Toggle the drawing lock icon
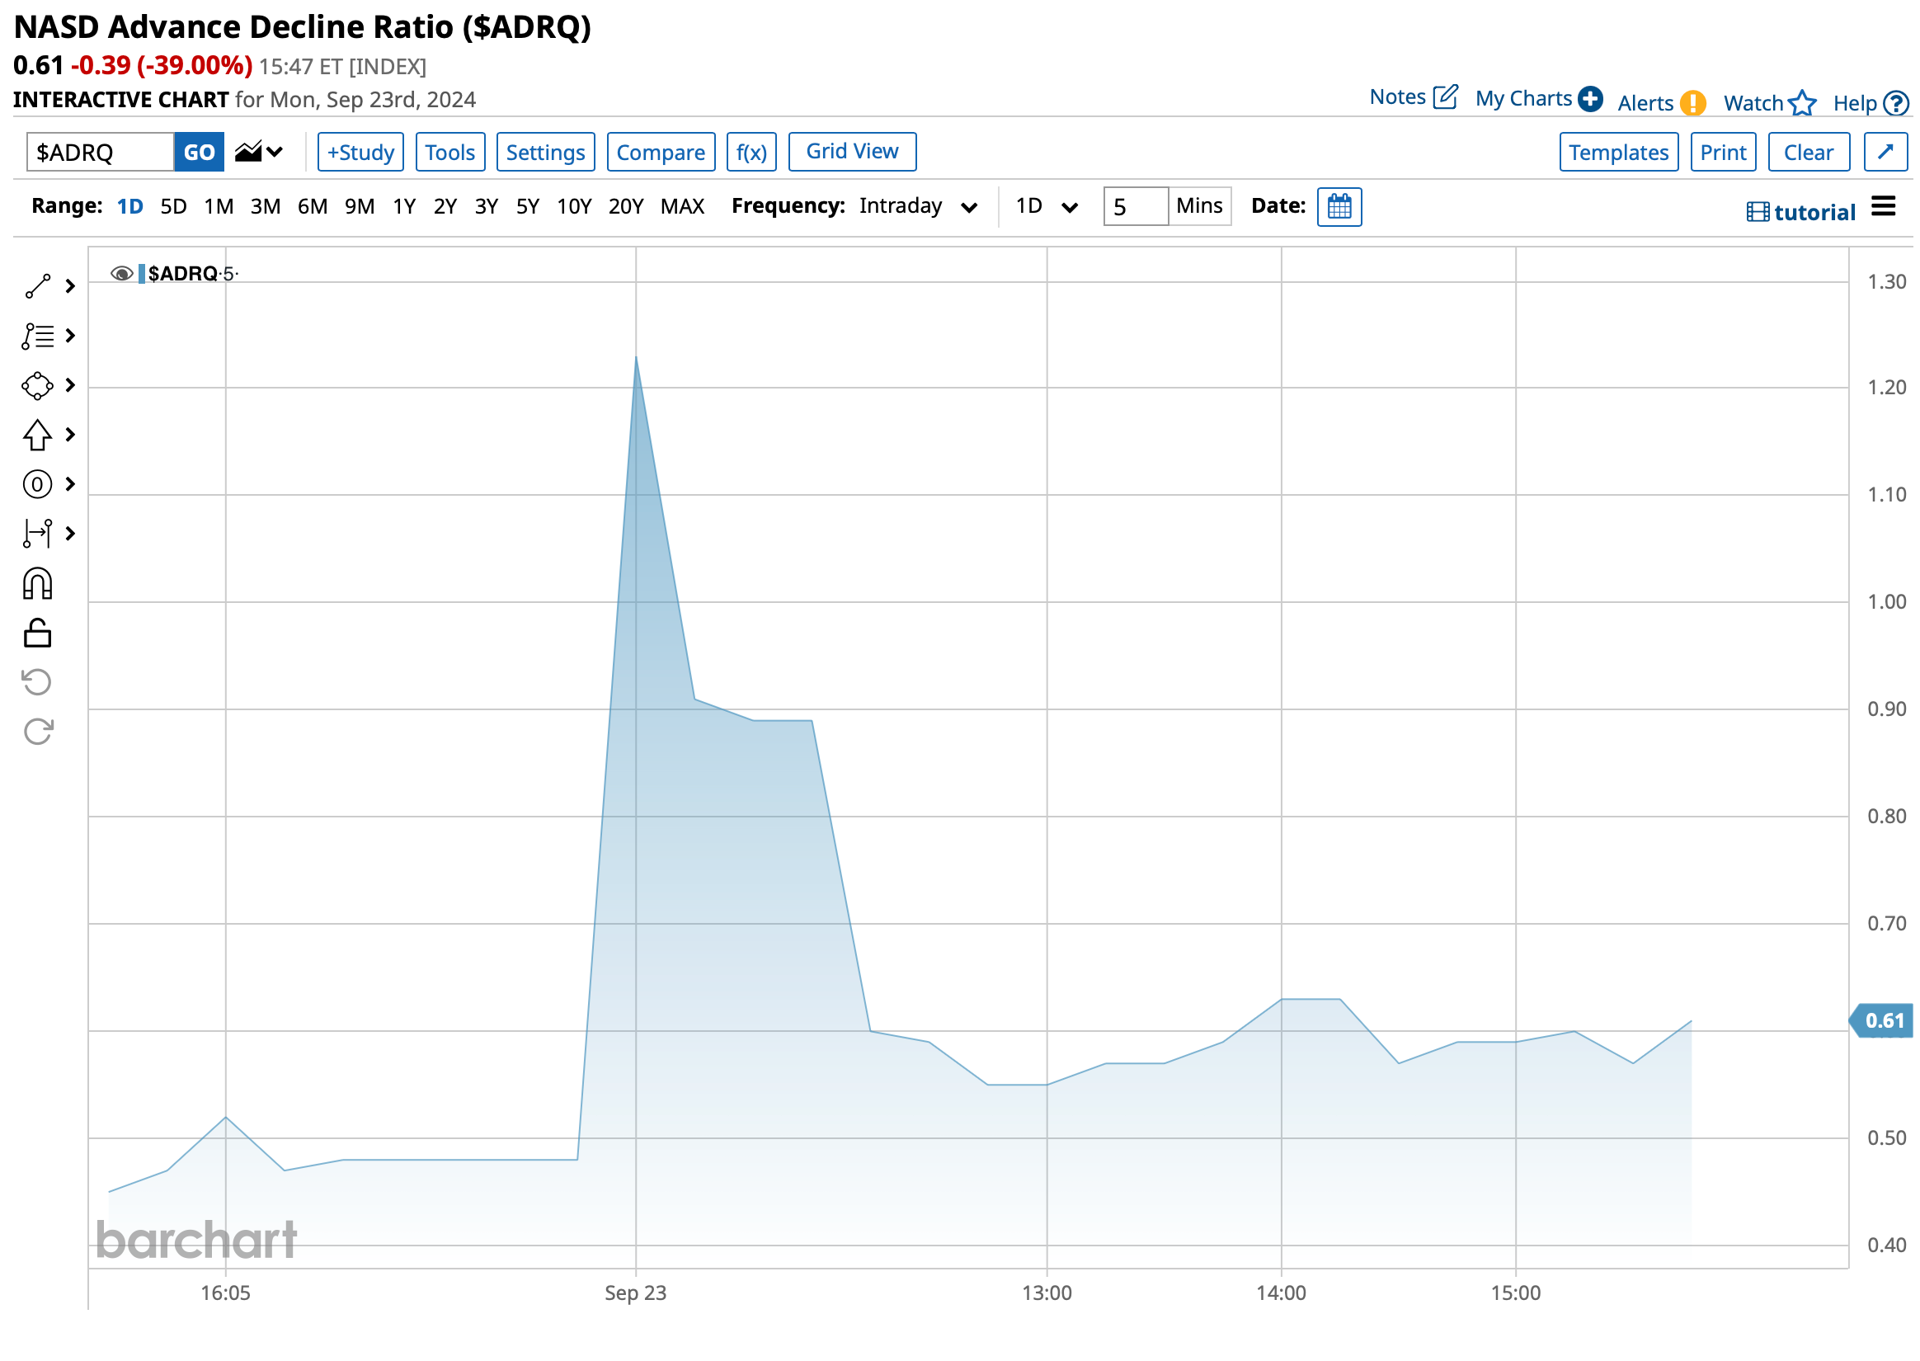The image size is (1920, 1361). pyautogui.click(x=38, y=633)
